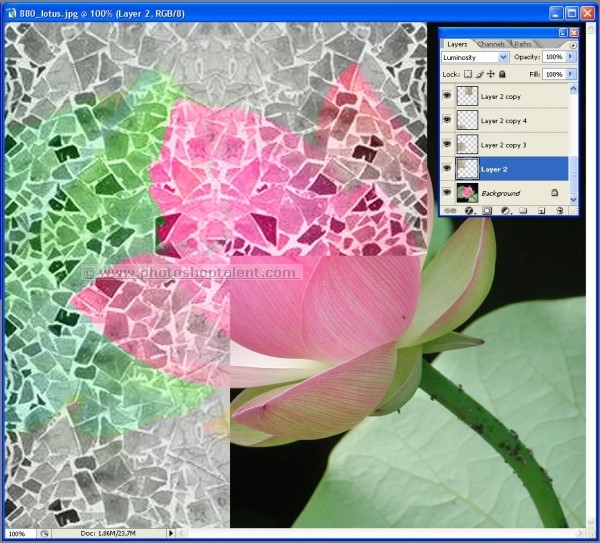The width and height of the screenshot is (600, 543).
Task: Select the Layer 2 layer name
Action: pyautogui.click(x=494, y=169)
